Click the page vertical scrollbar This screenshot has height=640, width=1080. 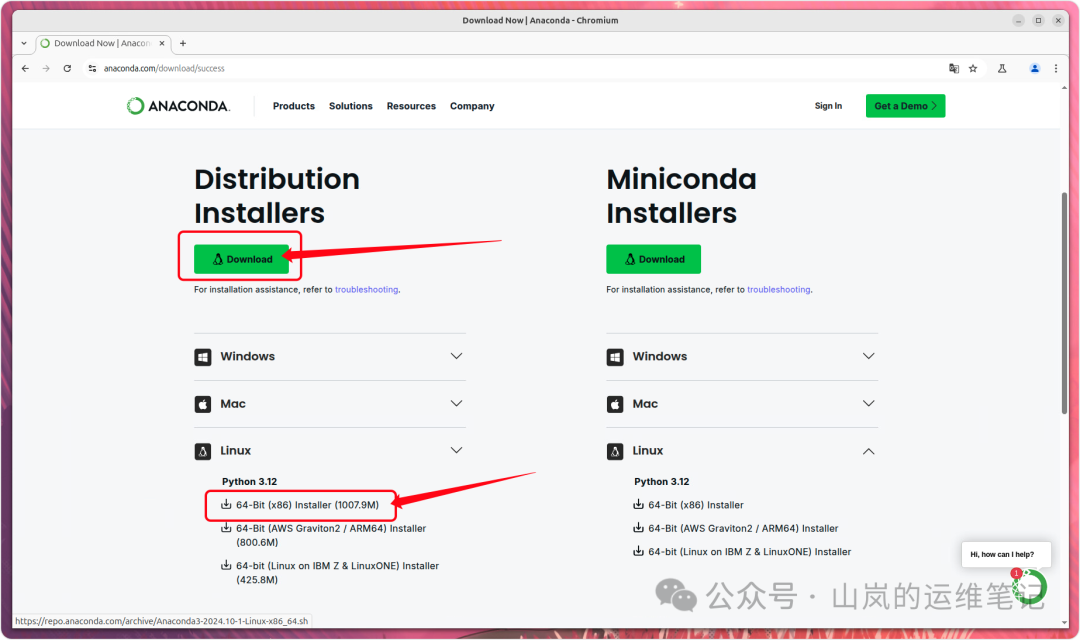(1064, 300)
